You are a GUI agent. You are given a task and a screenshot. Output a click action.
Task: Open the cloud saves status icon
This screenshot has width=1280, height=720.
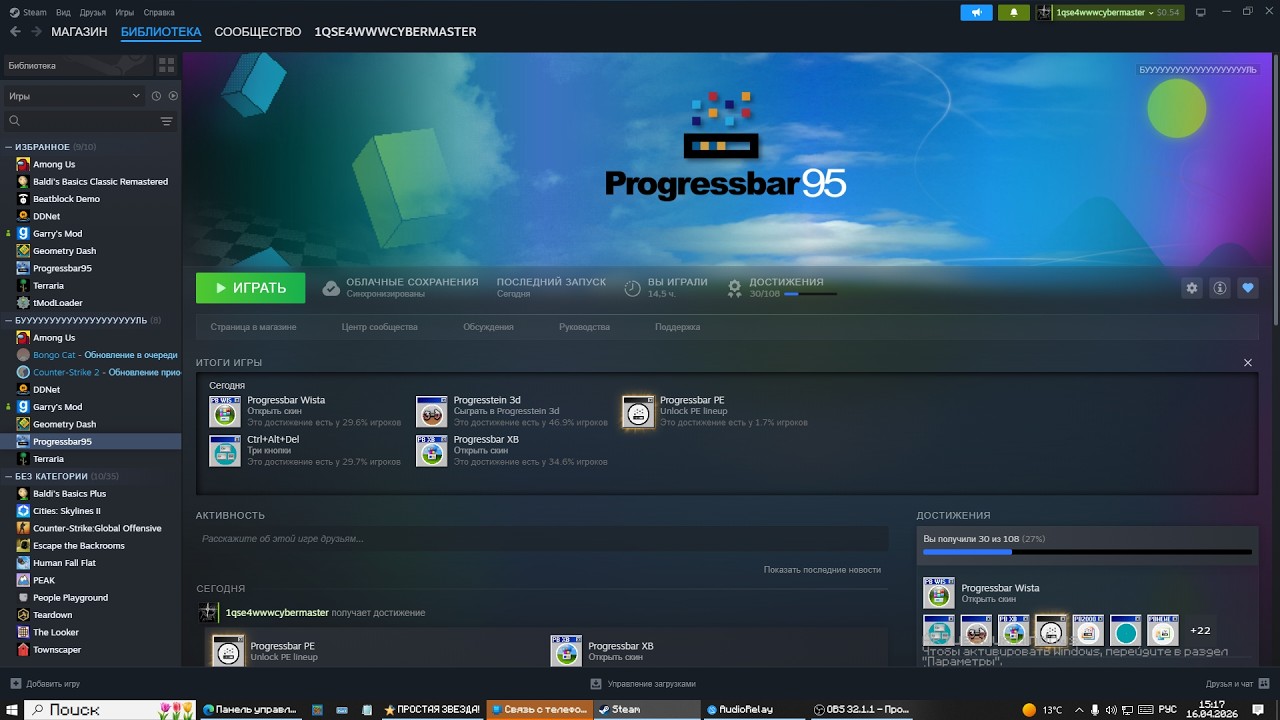tap(331, 288)
